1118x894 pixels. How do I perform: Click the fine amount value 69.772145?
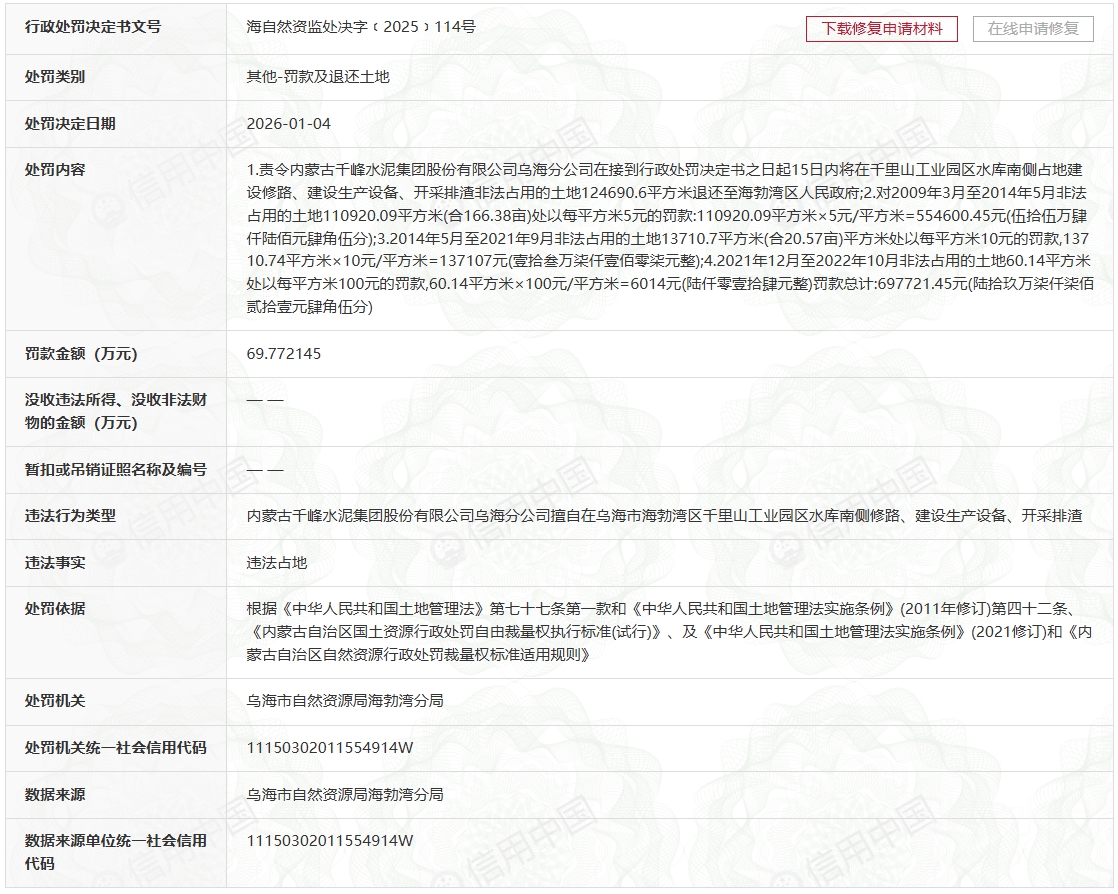point(284,354)
